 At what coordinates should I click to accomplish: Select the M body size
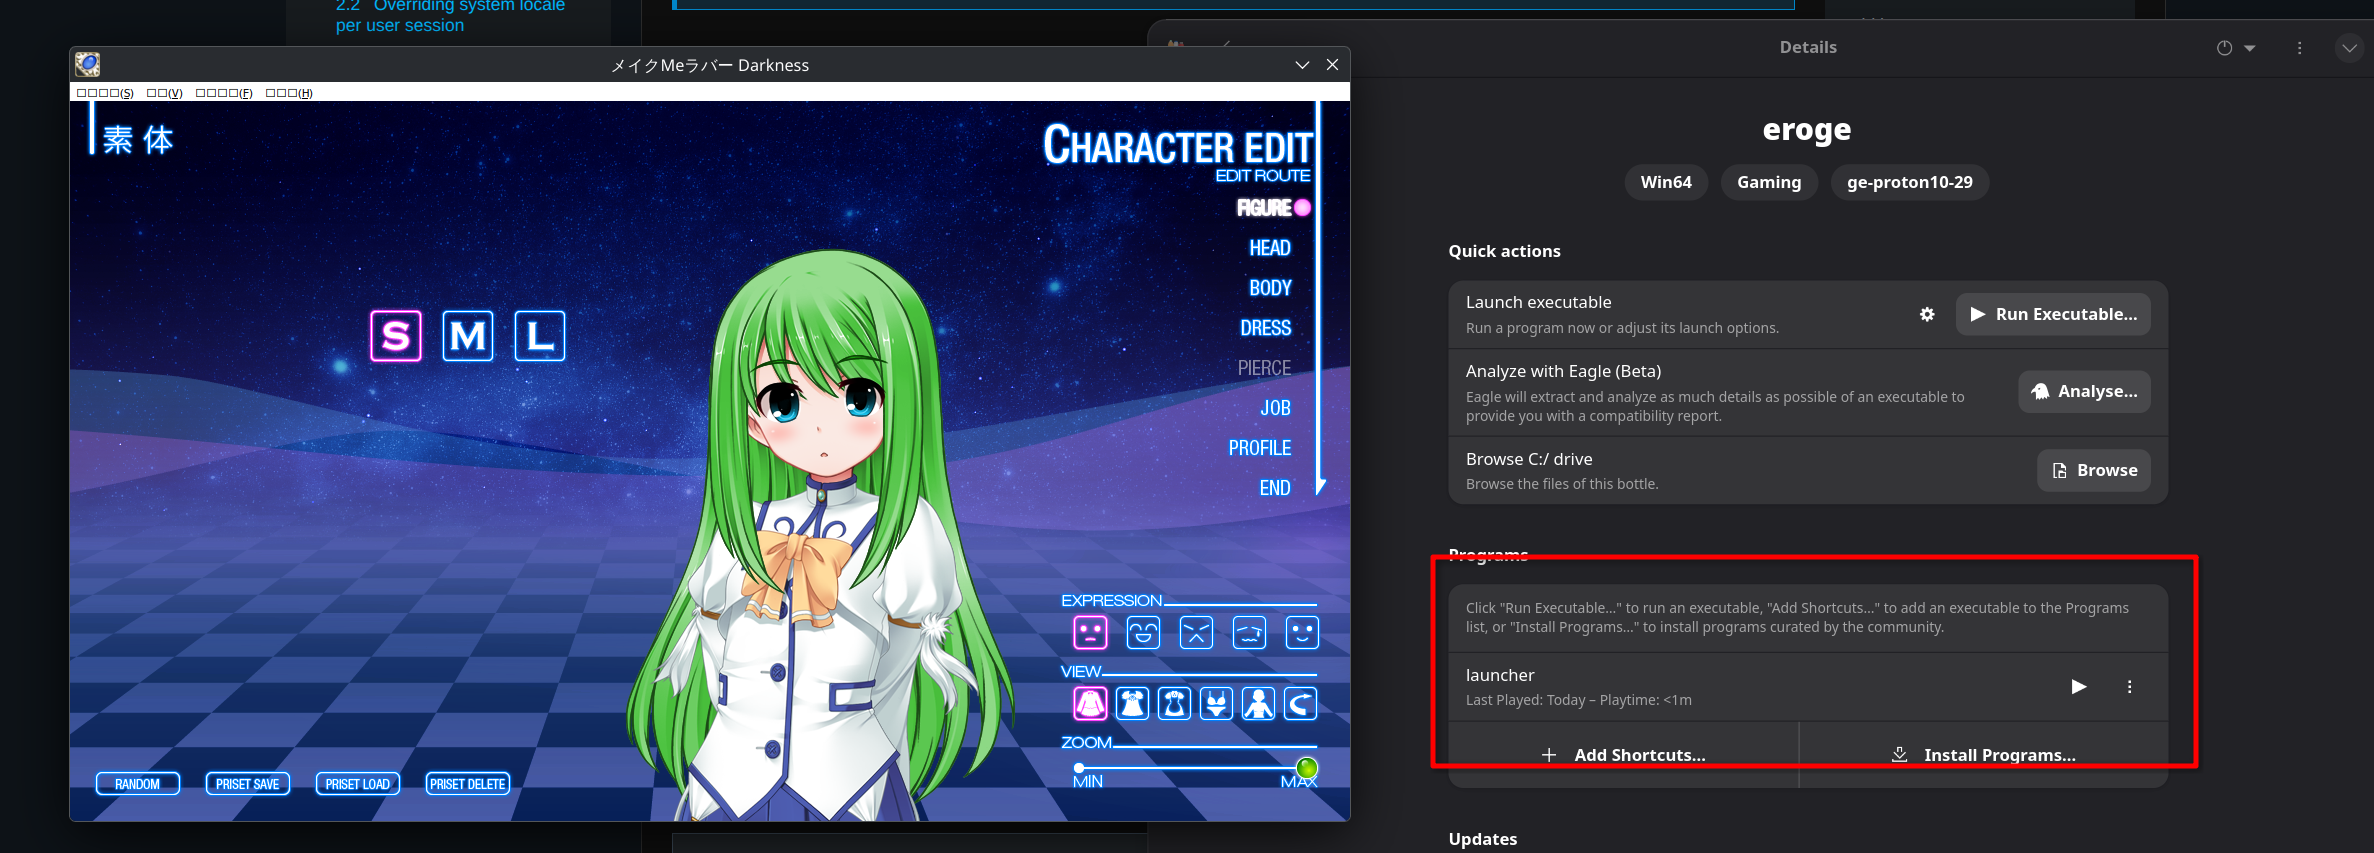pyautogui.click(x=468, y=336)
